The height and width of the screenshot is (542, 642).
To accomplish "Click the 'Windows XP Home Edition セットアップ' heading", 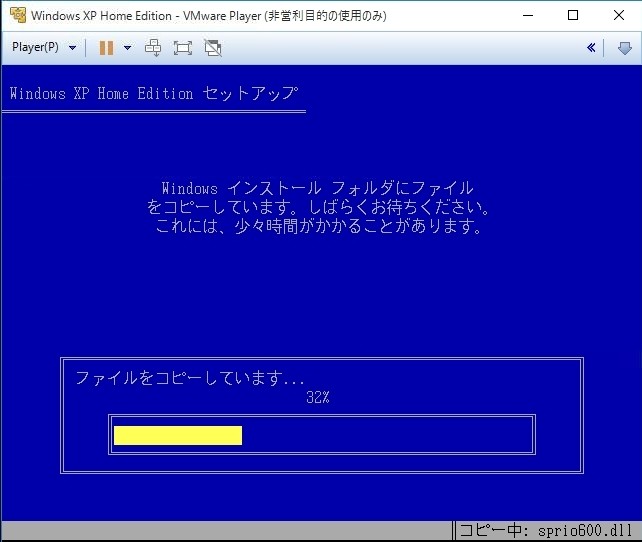I will (x=154, y=93).
